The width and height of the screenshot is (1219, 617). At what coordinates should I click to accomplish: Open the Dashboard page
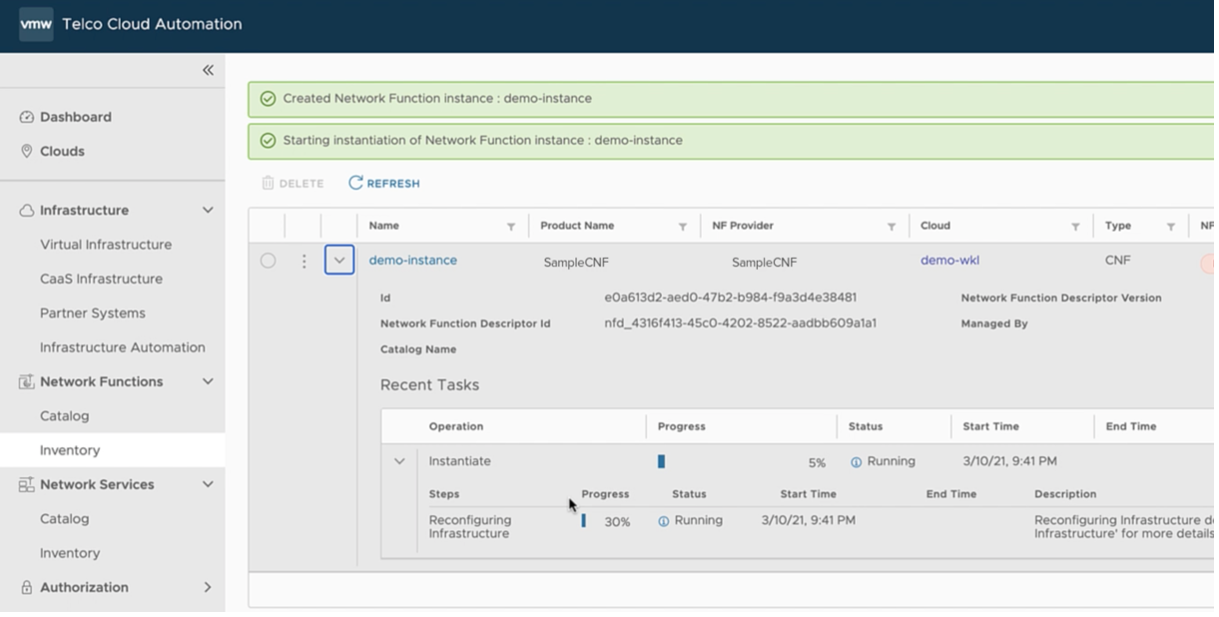[x=75, y=117]
